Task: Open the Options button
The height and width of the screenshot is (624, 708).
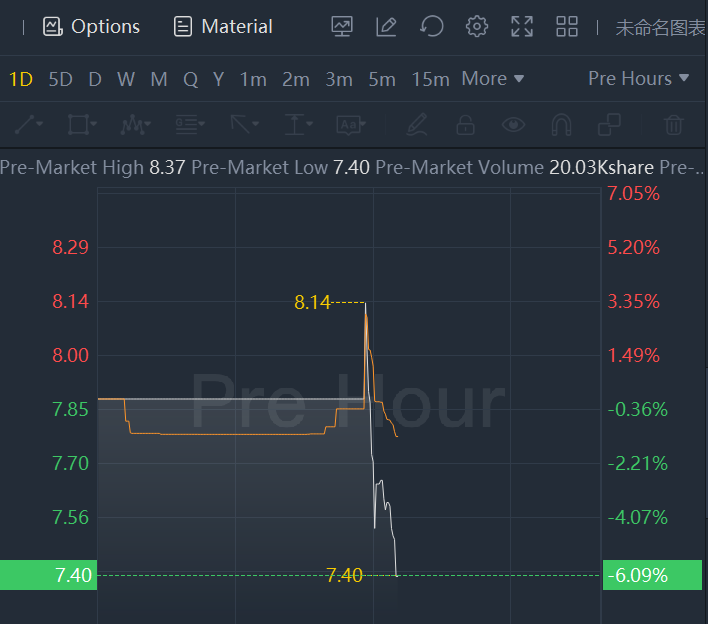Action: click(x=91, y=27)
